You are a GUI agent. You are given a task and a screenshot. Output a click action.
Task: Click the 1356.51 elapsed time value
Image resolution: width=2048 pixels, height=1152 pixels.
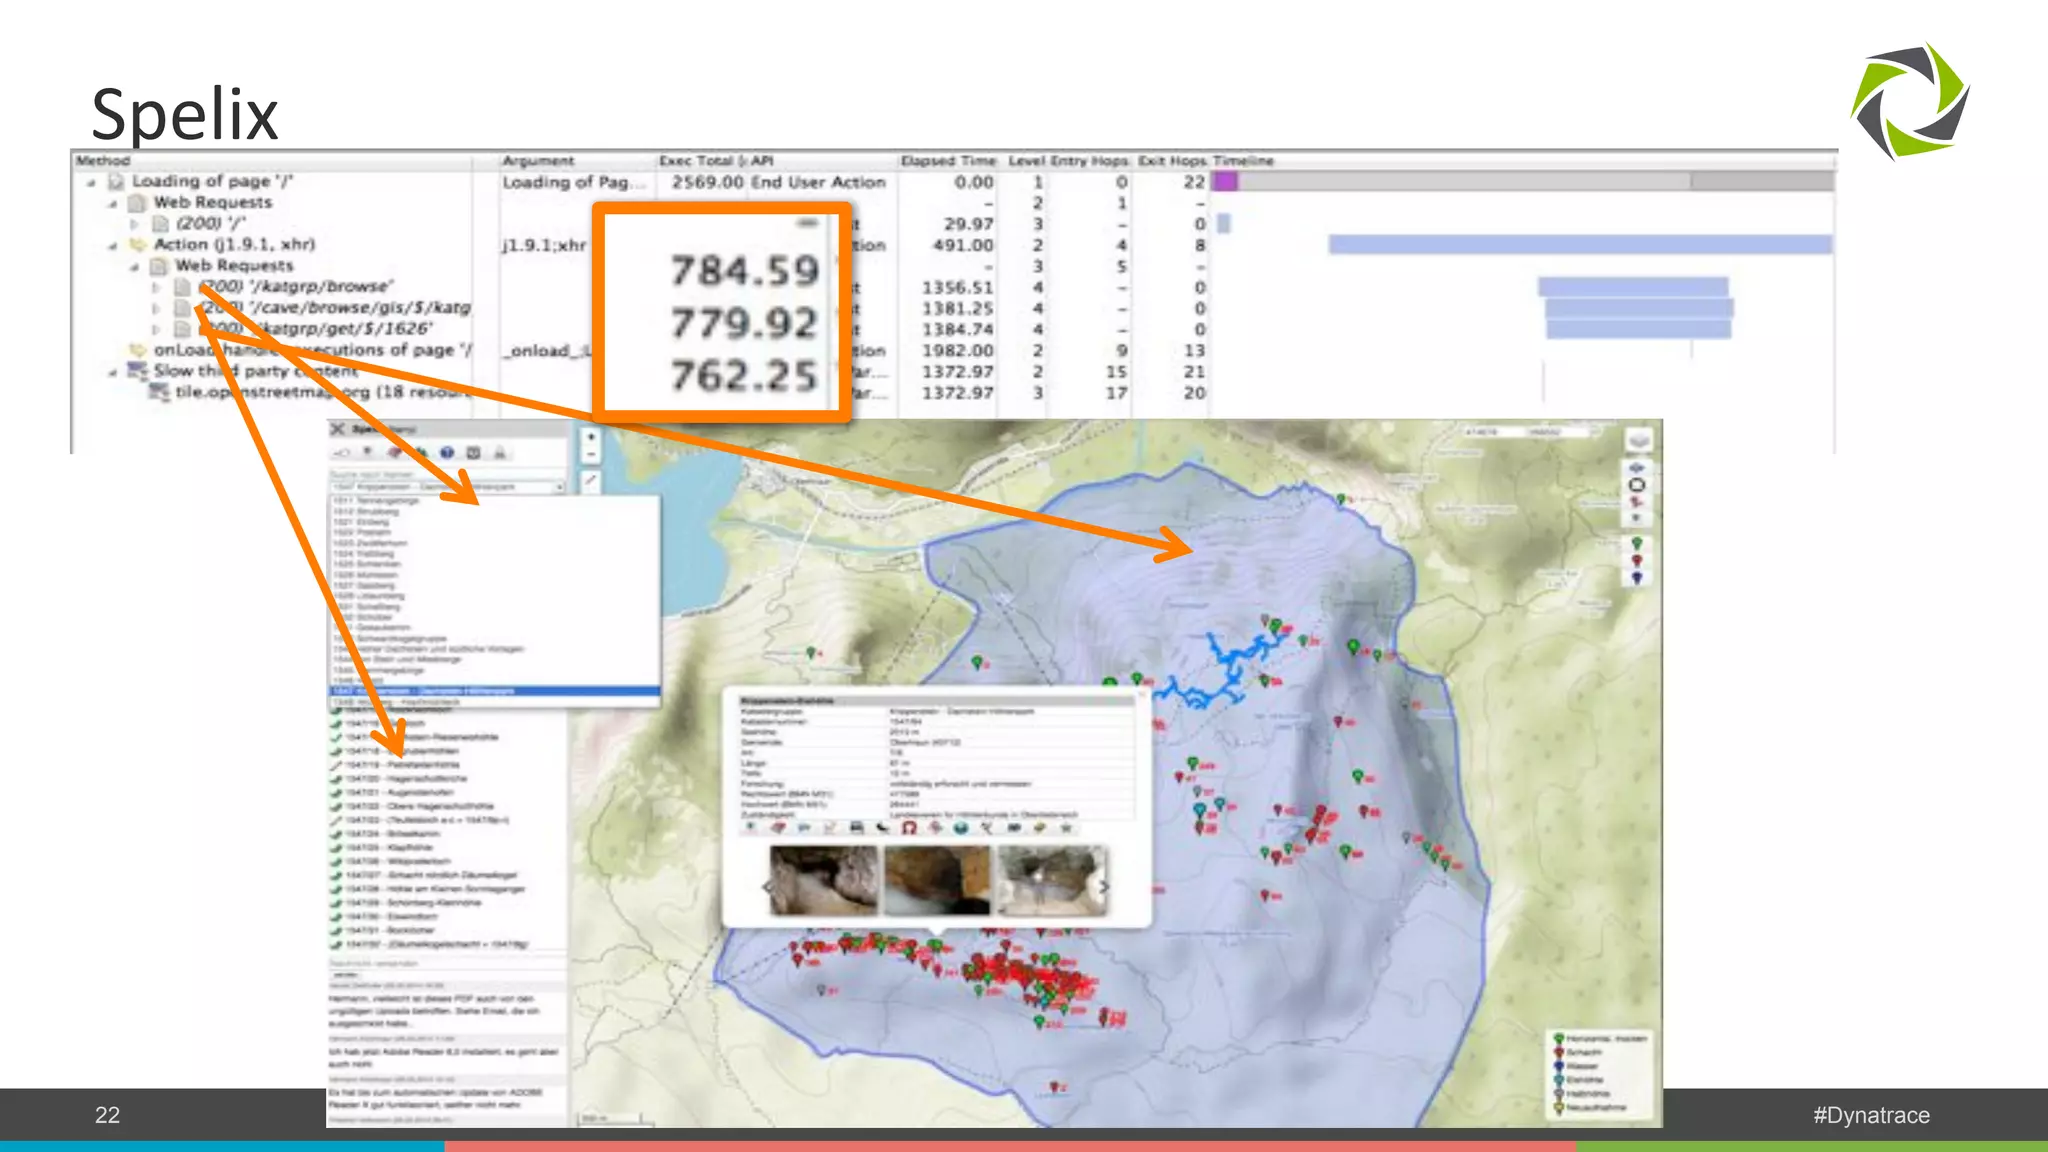957,288
